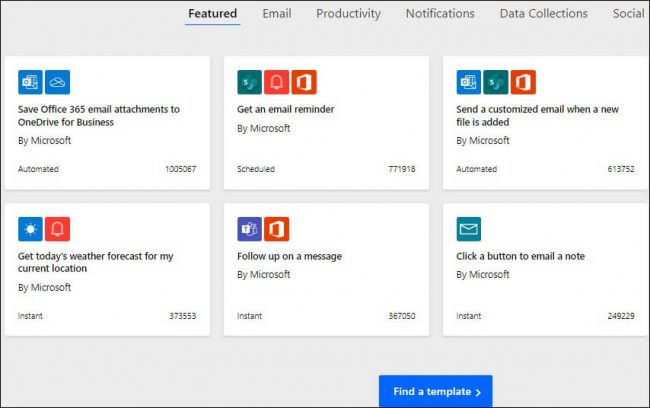Click the red bell notification icon on reminder card

pos(277,82)
